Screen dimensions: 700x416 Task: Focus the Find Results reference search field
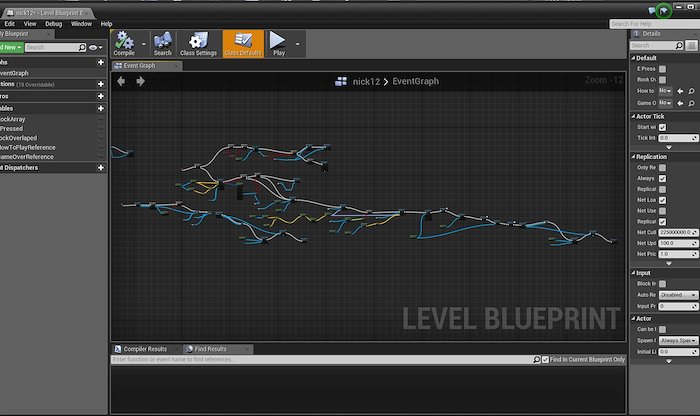[321, 359]
